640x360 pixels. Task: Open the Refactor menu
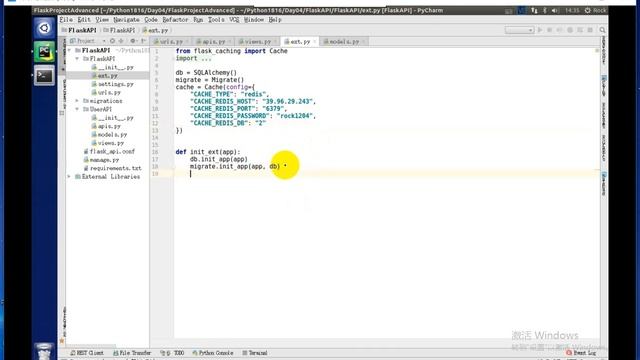pyautogui.click(x=175, y=20)
